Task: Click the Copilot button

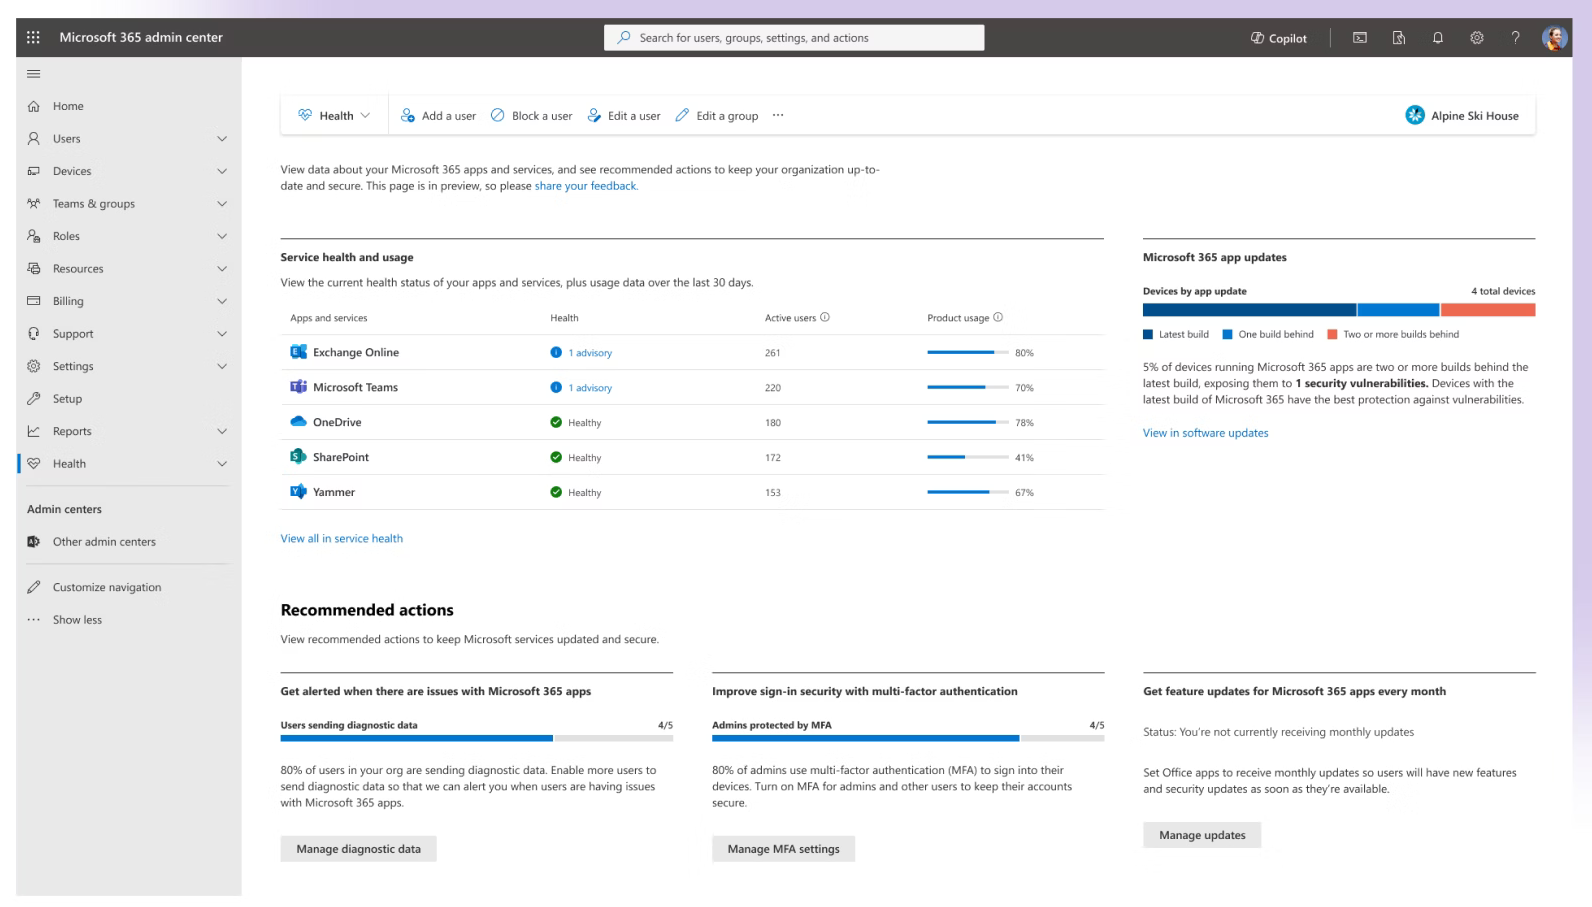Action: click(1278, 38)
